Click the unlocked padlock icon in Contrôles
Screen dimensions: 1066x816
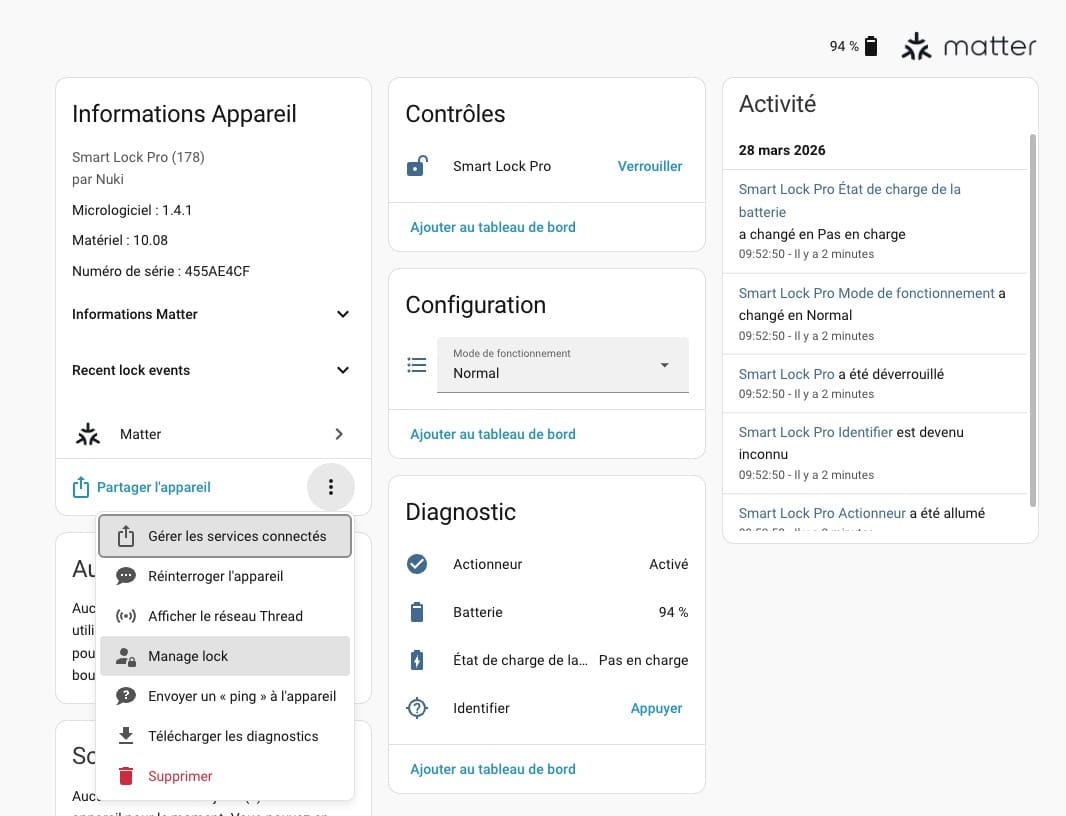[x=417, y=166]
